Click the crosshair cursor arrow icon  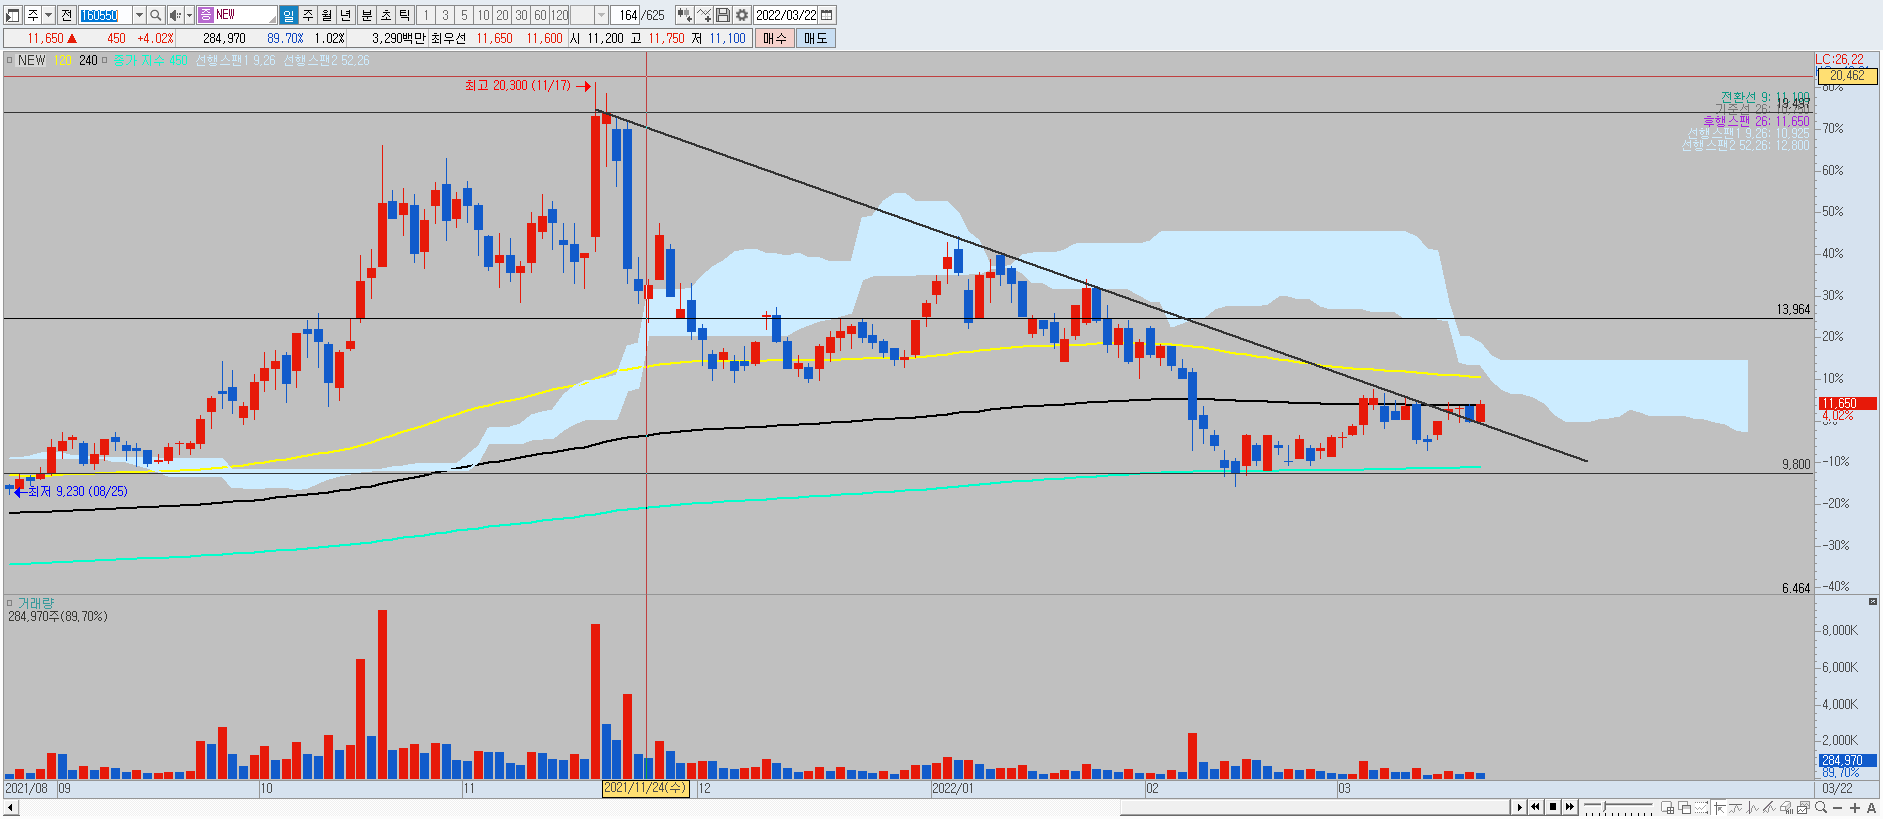coord(1719,808)
